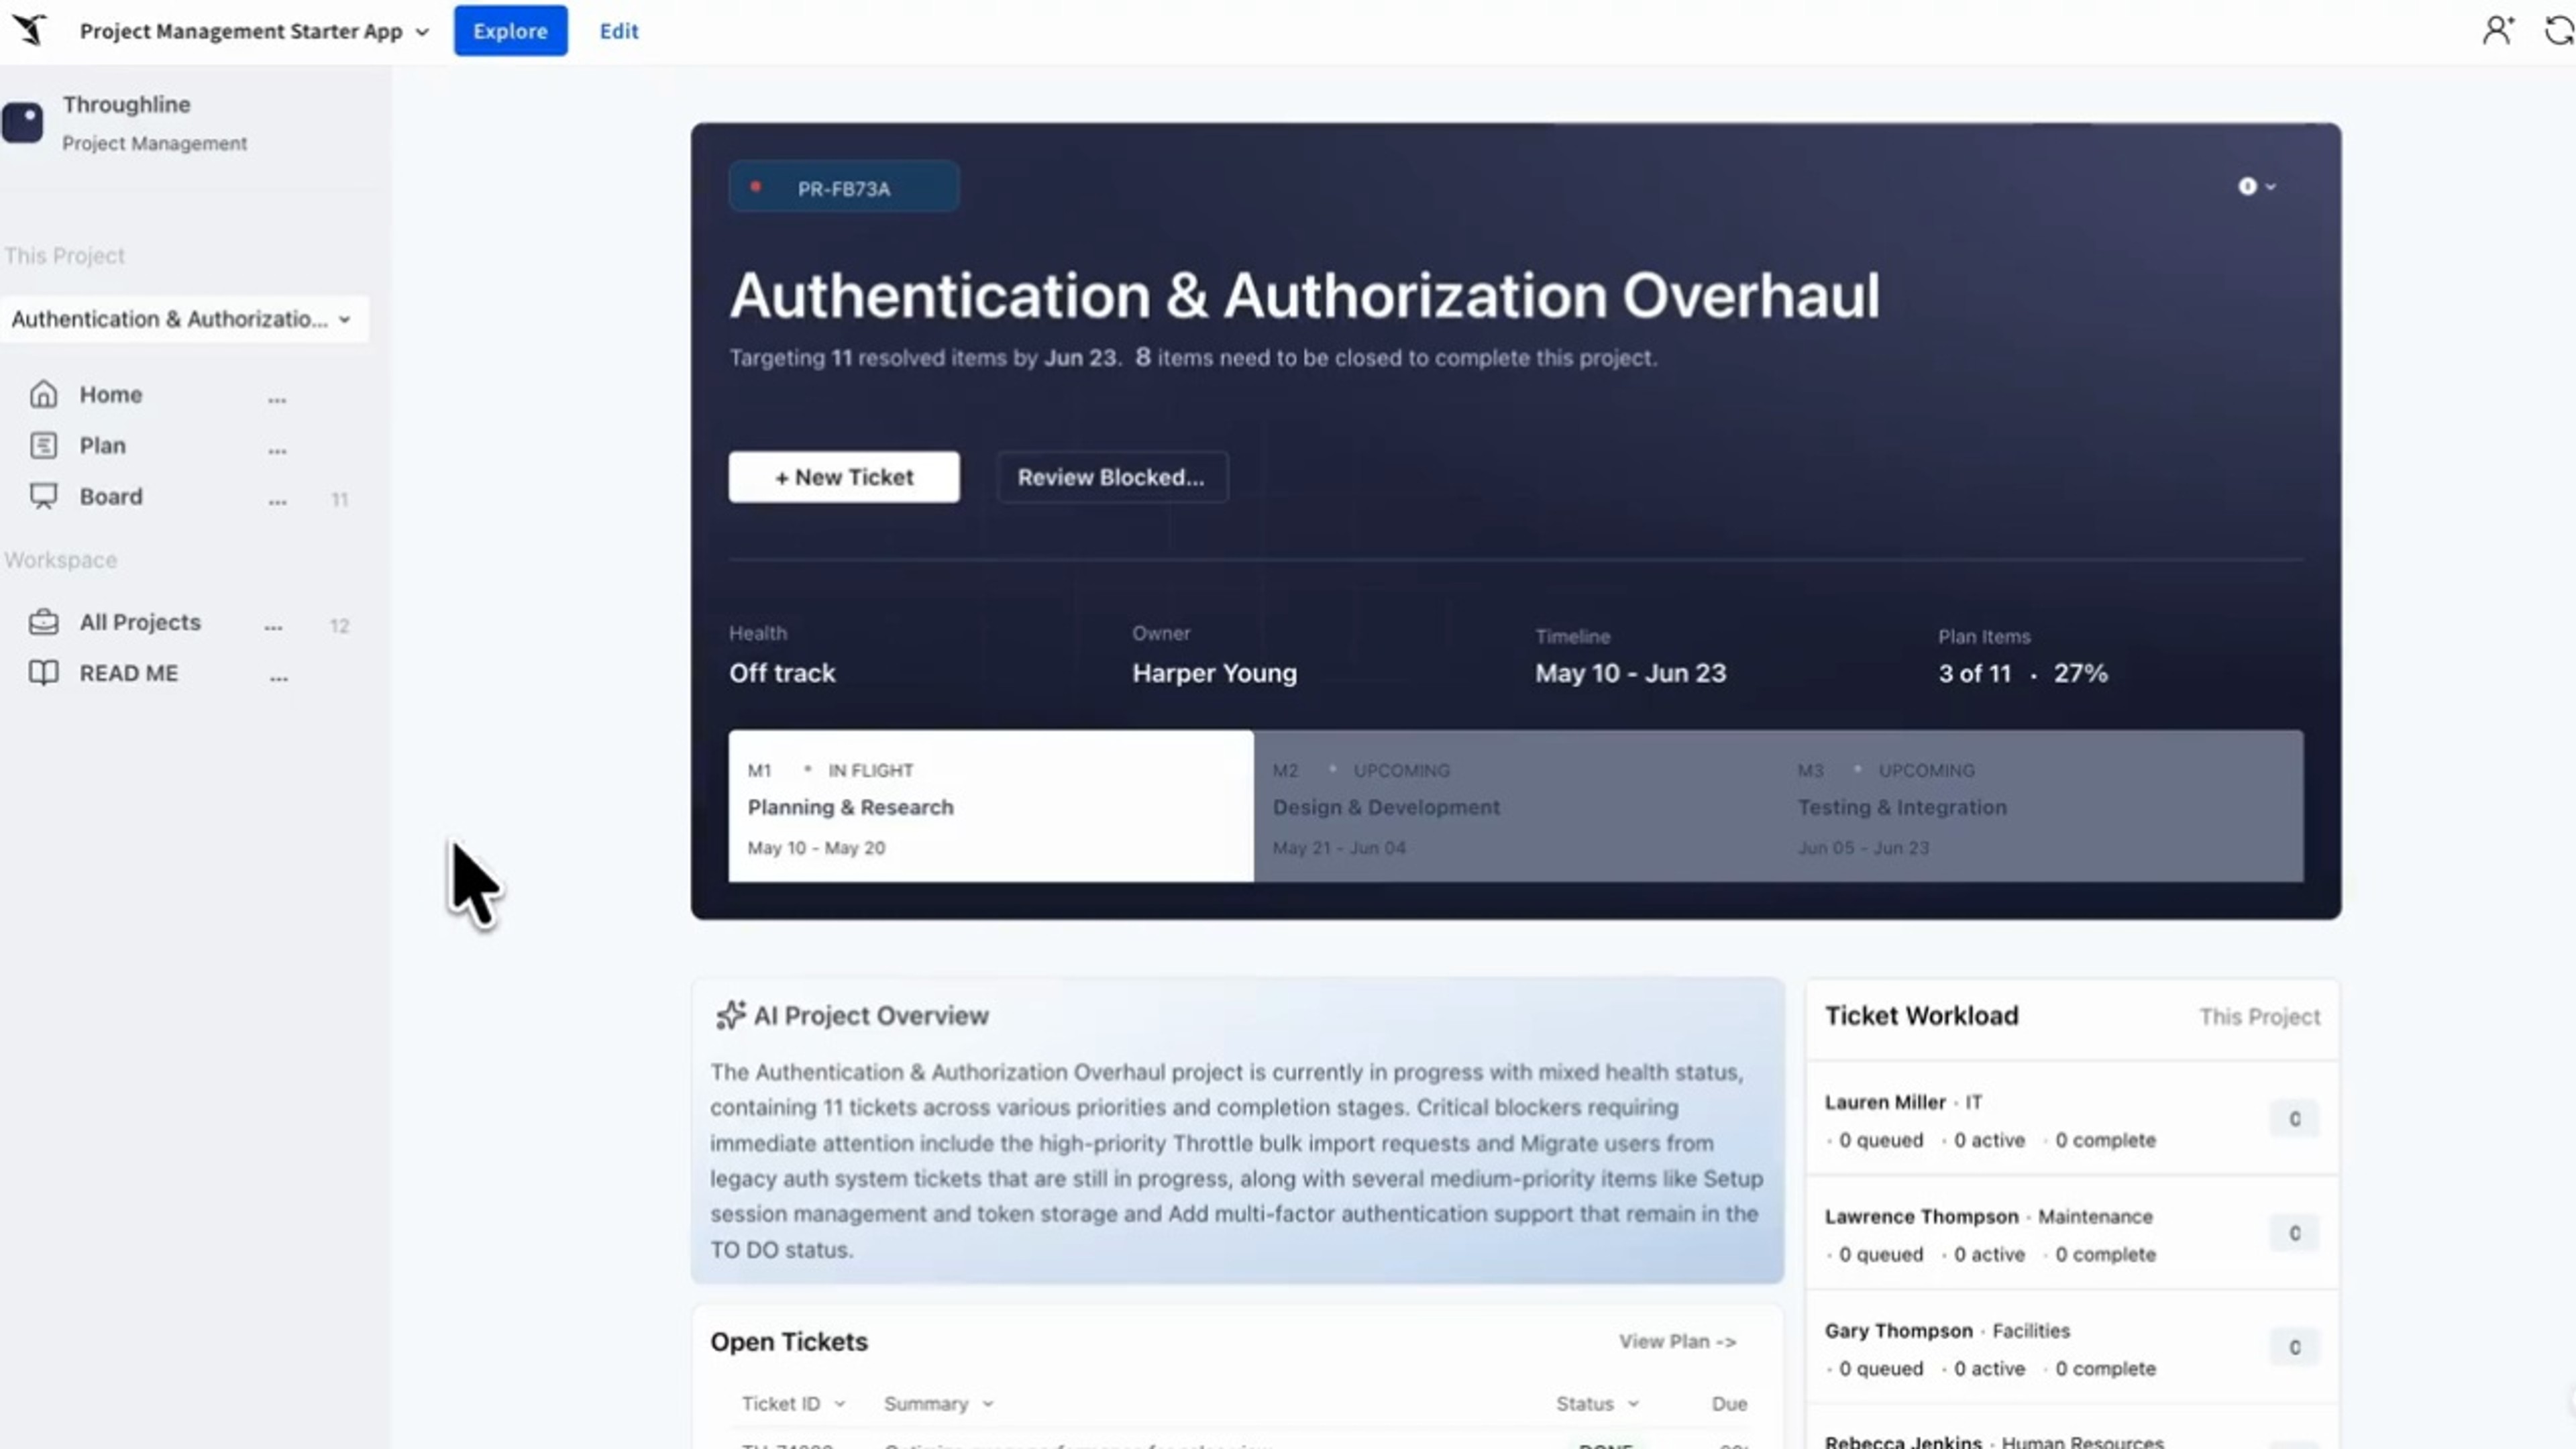
Task: Click the AI Project Overview heading
Action: pos(870,1015)
